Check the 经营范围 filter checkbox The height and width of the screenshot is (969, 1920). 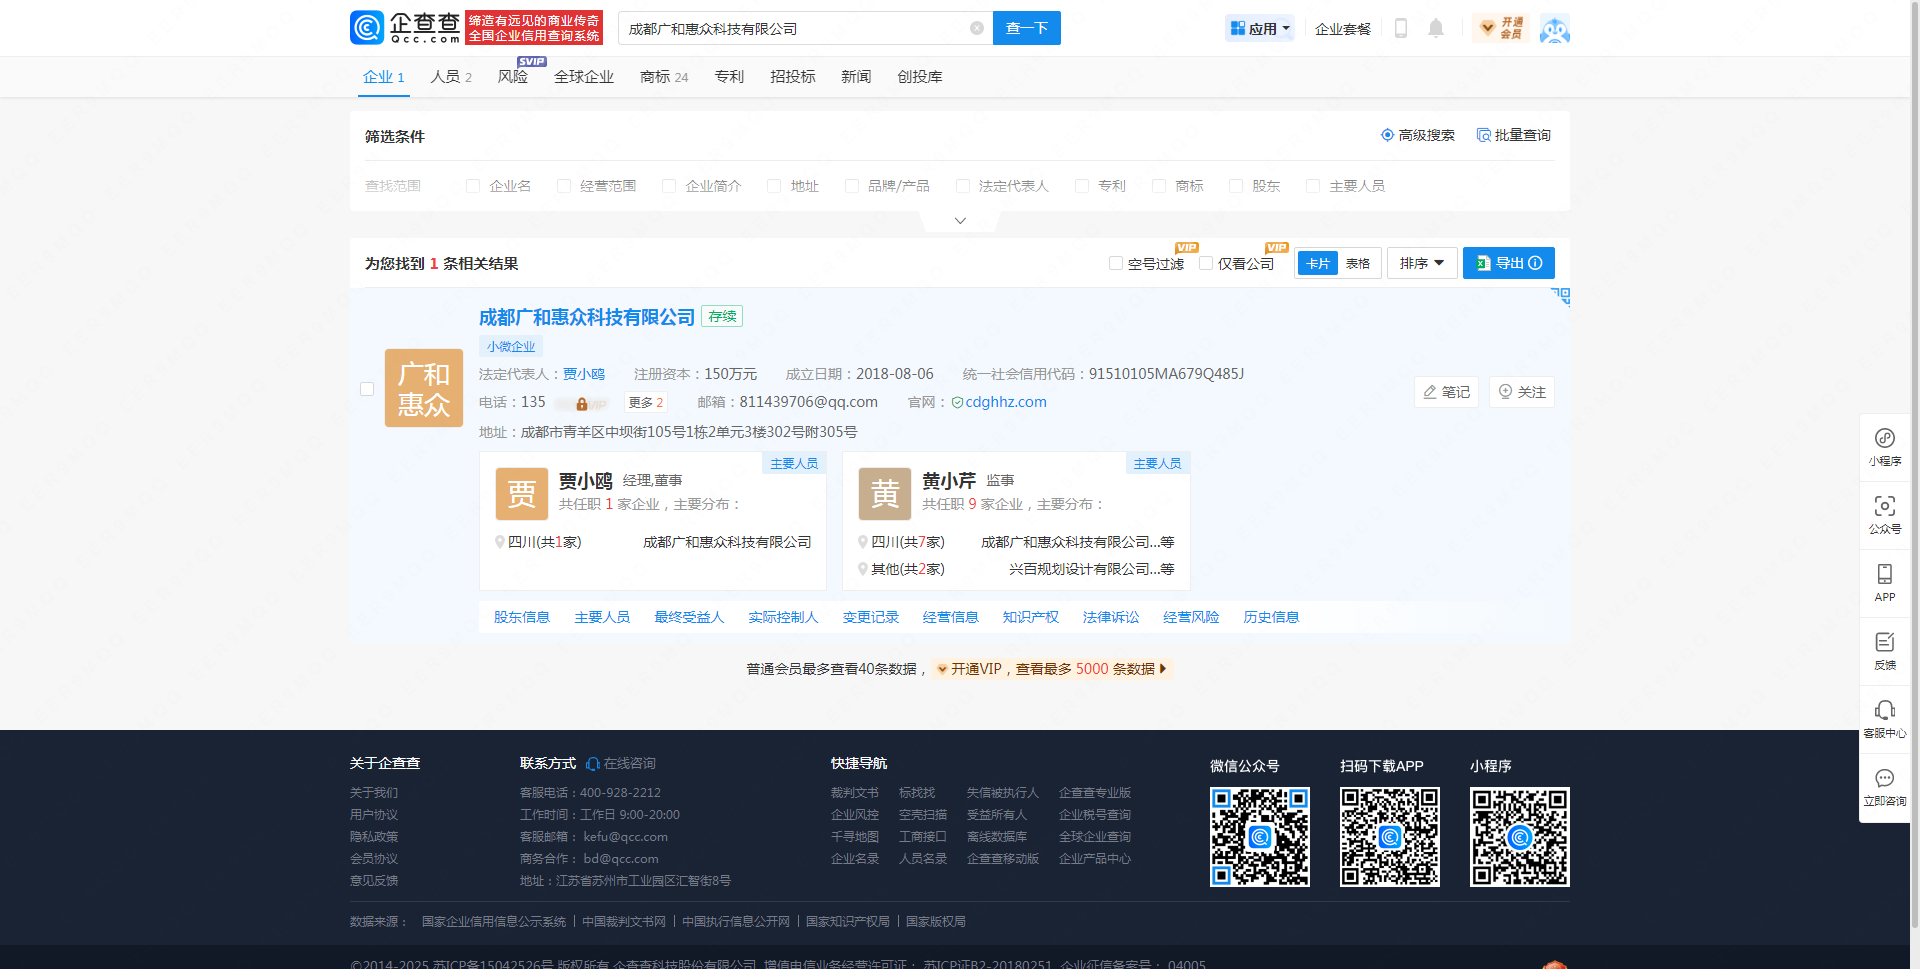tap(564, 186)
